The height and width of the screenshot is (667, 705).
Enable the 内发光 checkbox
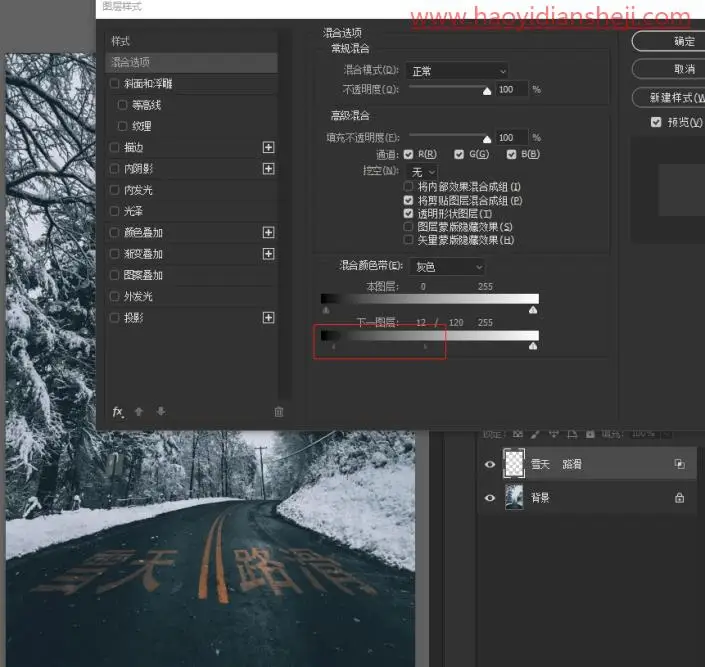click(x=114, y=190)
